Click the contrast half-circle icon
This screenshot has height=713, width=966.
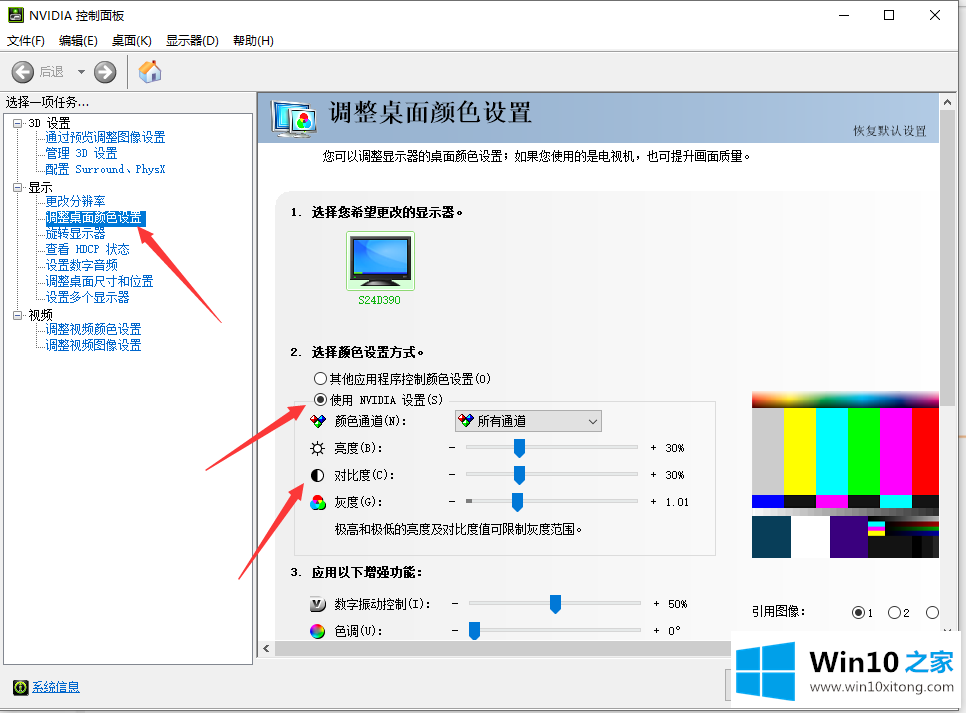click(317, 475)
